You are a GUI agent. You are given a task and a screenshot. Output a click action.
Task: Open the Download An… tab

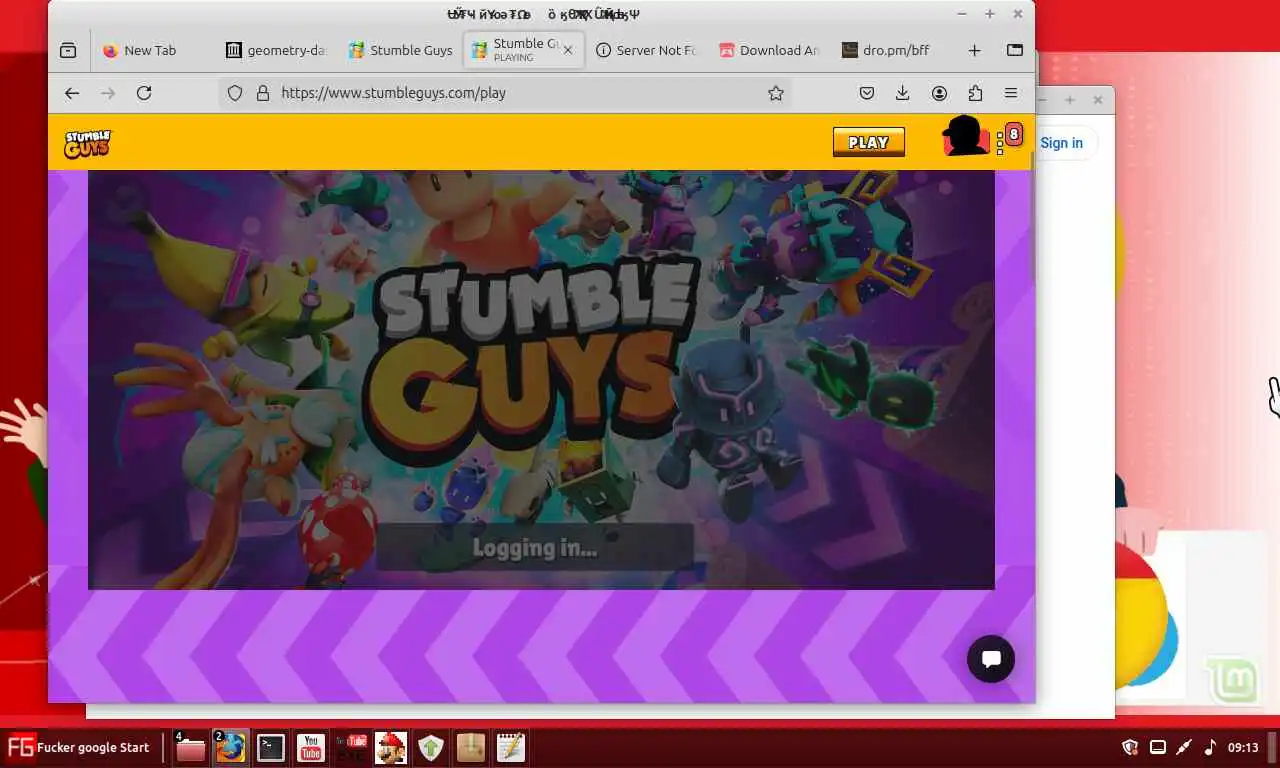tap(769, 50)
